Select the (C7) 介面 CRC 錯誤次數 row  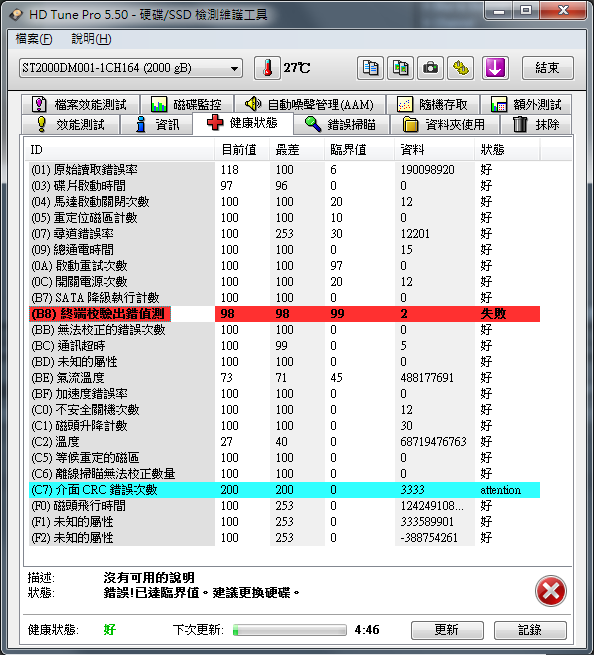[284, 490]
